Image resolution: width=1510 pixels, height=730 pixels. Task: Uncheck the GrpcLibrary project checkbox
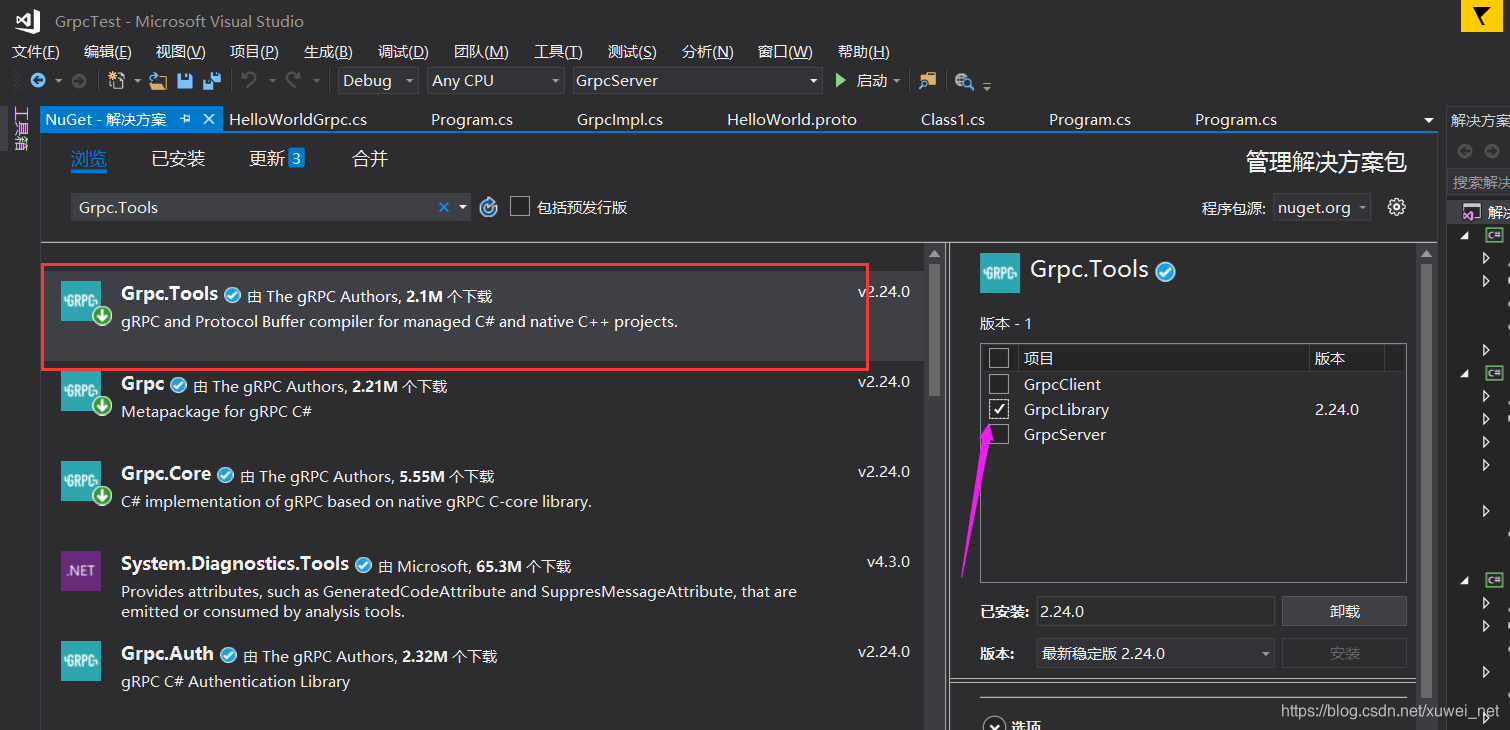(x=998, y=409)
